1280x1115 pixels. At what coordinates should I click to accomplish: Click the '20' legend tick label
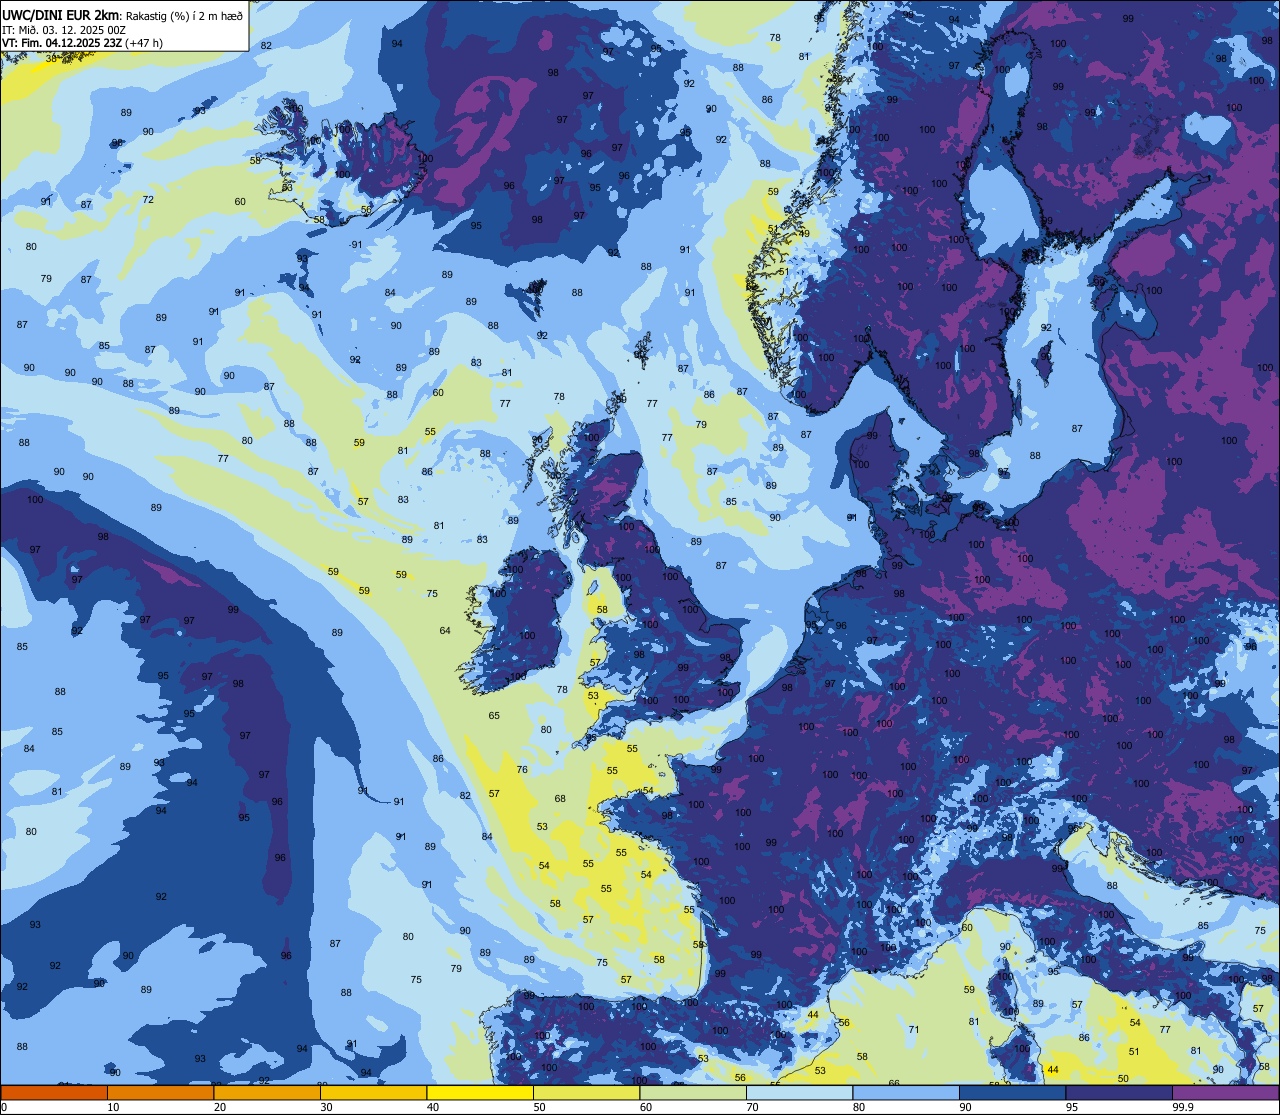click(x=220, y=1107)
